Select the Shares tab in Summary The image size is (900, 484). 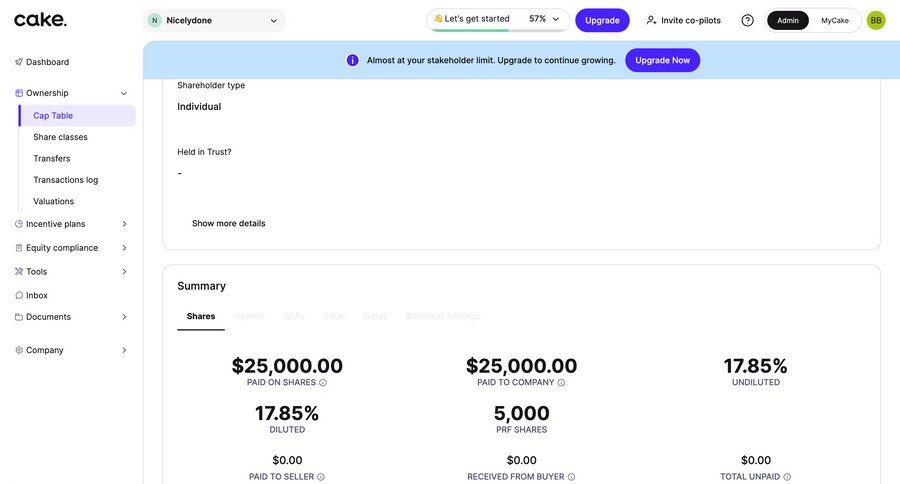point(200,316)
